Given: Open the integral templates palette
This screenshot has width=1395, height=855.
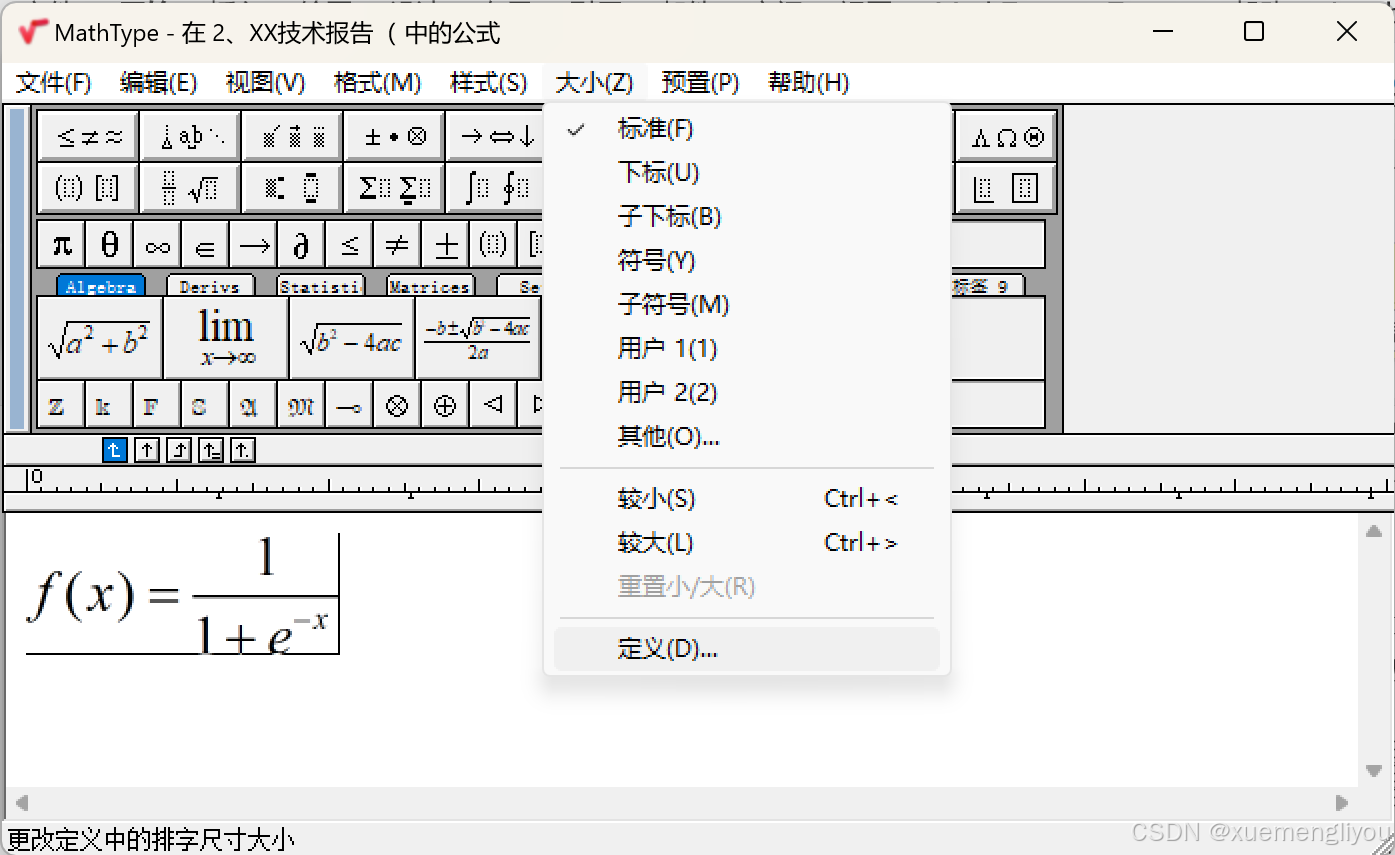Looking at the screenshot, I should (495, 187).
